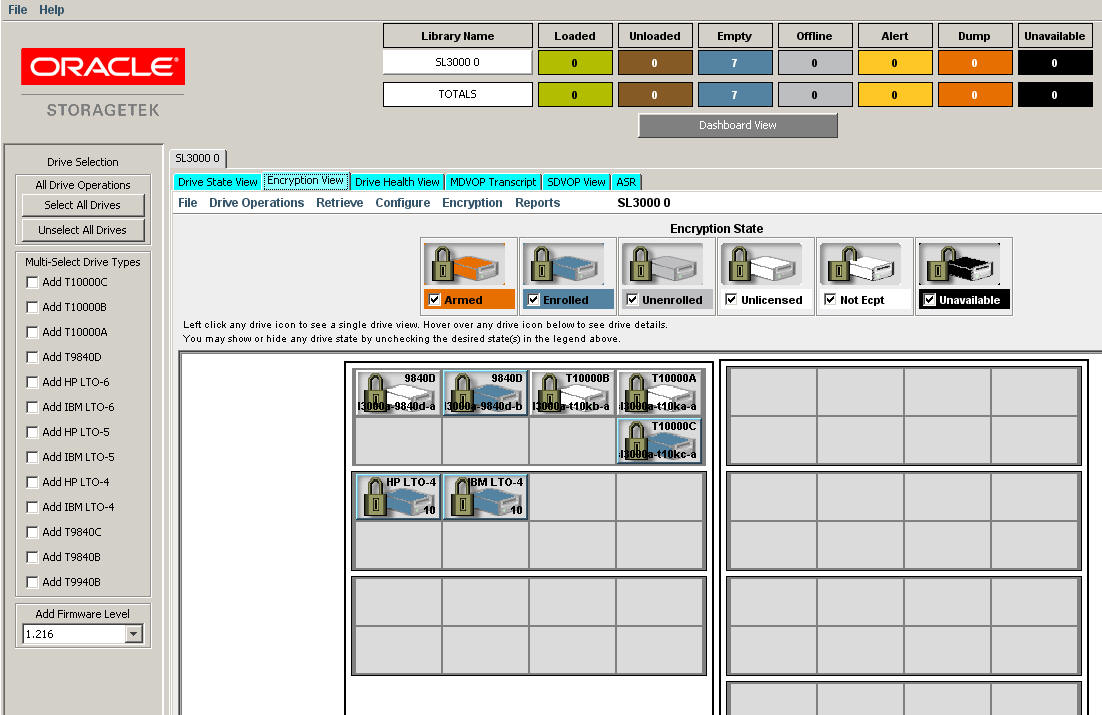
Task: Open the ASR tab
Action: (626, 182)
